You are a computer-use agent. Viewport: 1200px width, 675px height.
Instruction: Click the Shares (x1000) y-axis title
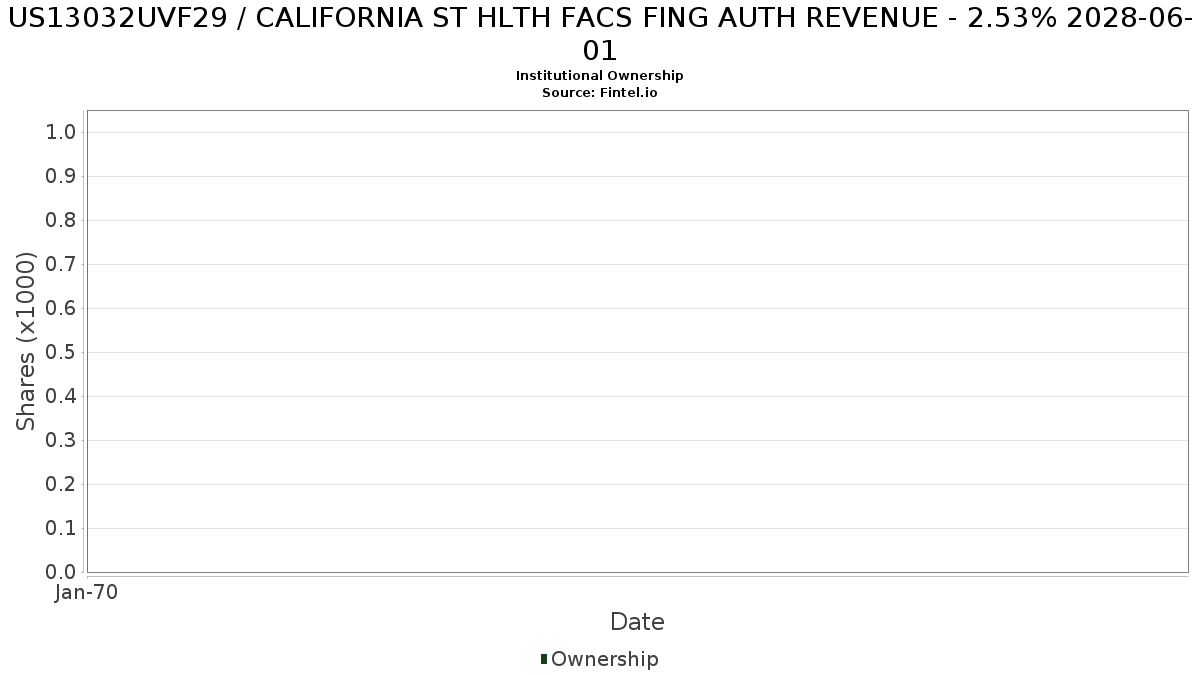(26, 342)
